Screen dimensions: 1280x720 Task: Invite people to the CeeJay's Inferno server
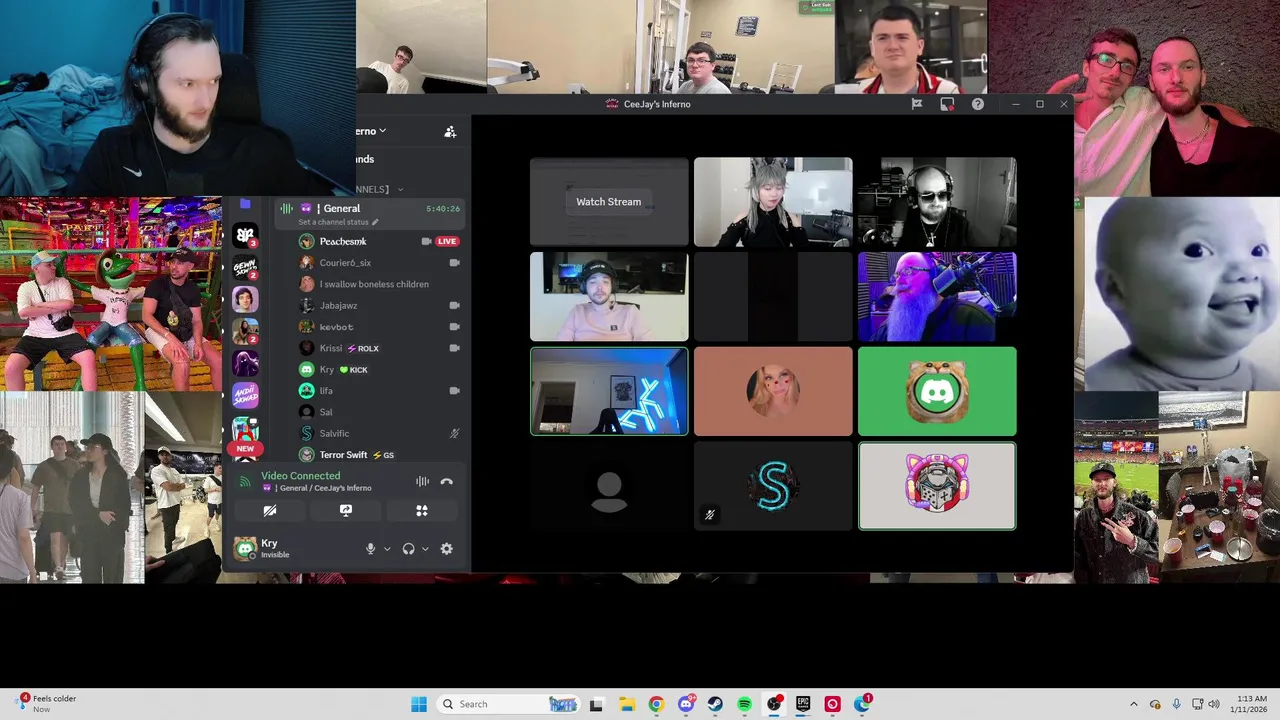450,131
